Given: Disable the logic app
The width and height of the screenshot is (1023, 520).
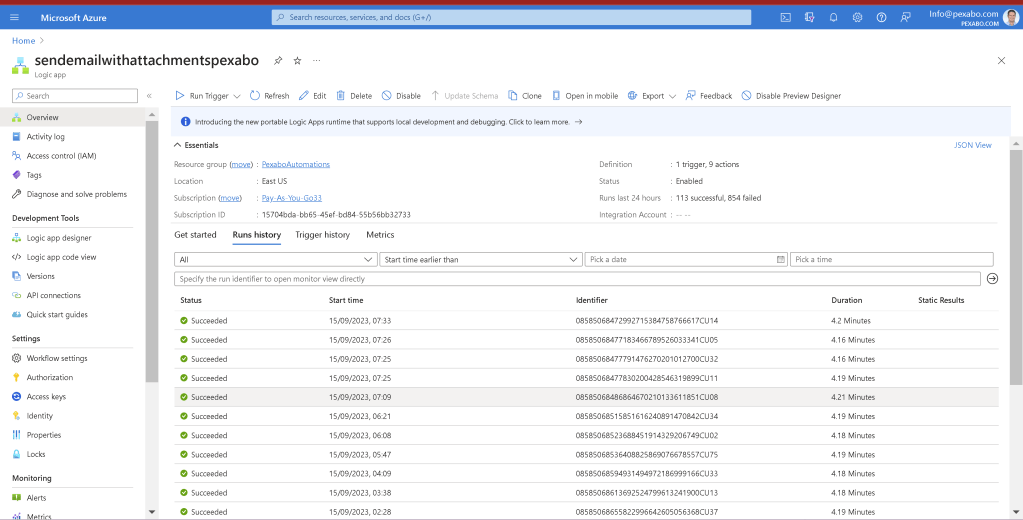Looking at the screenshot, I should 401,96.
